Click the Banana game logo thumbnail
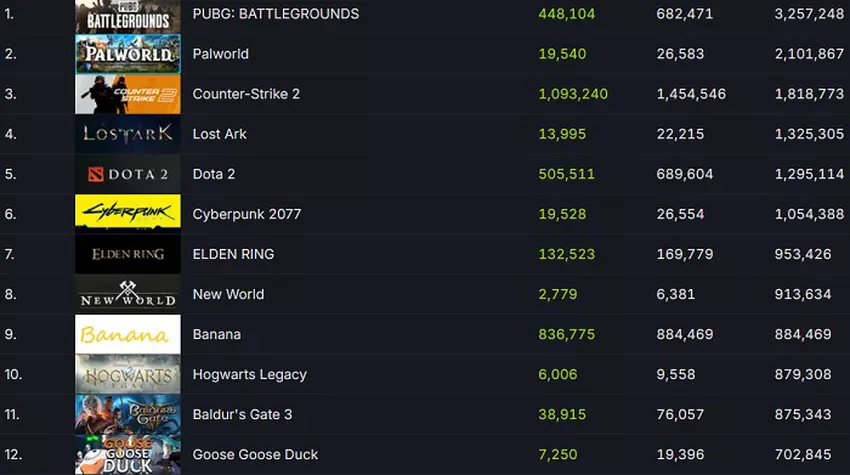The height and width of the screenshot is (475, 850). (128, 334)
